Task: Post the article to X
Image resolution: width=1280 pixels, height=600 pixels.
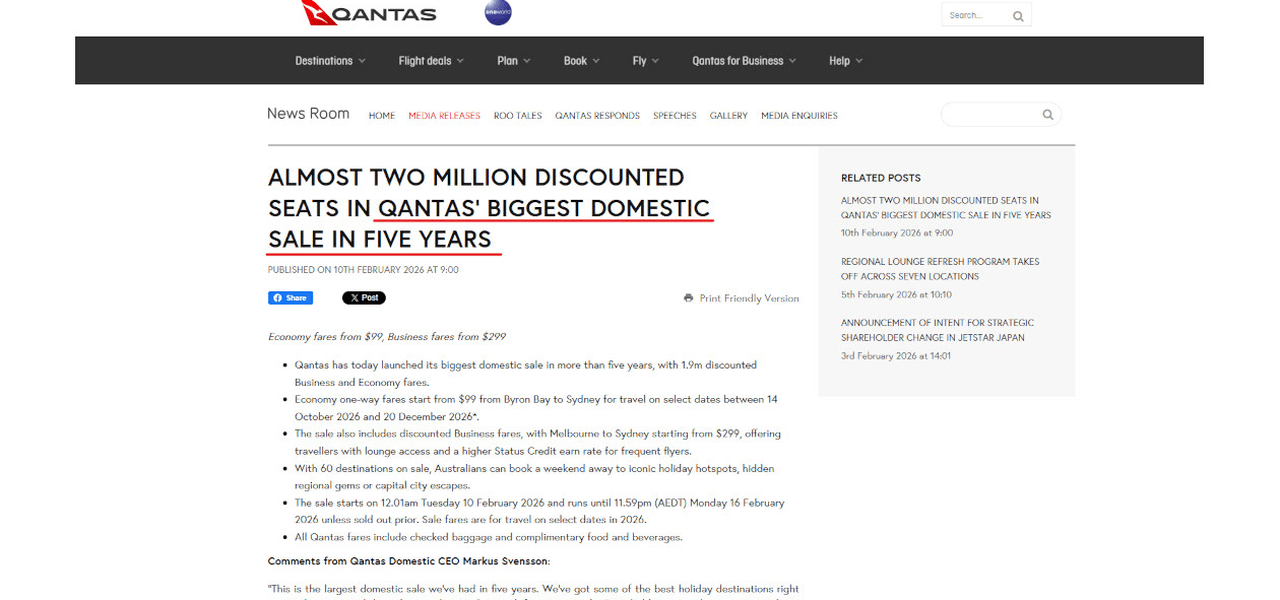Action: (363, 298)
